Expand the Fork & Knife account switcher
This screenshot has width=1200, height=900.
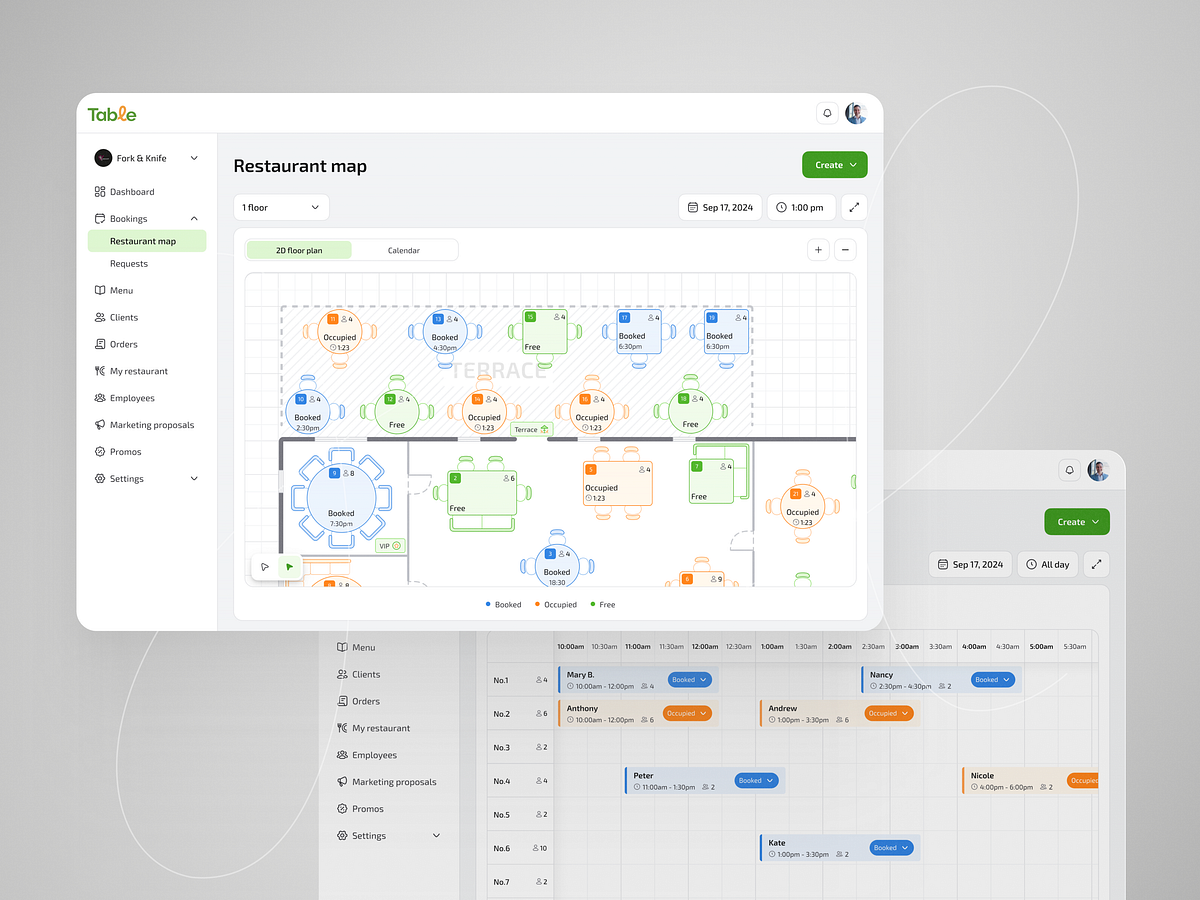[194, 157]
